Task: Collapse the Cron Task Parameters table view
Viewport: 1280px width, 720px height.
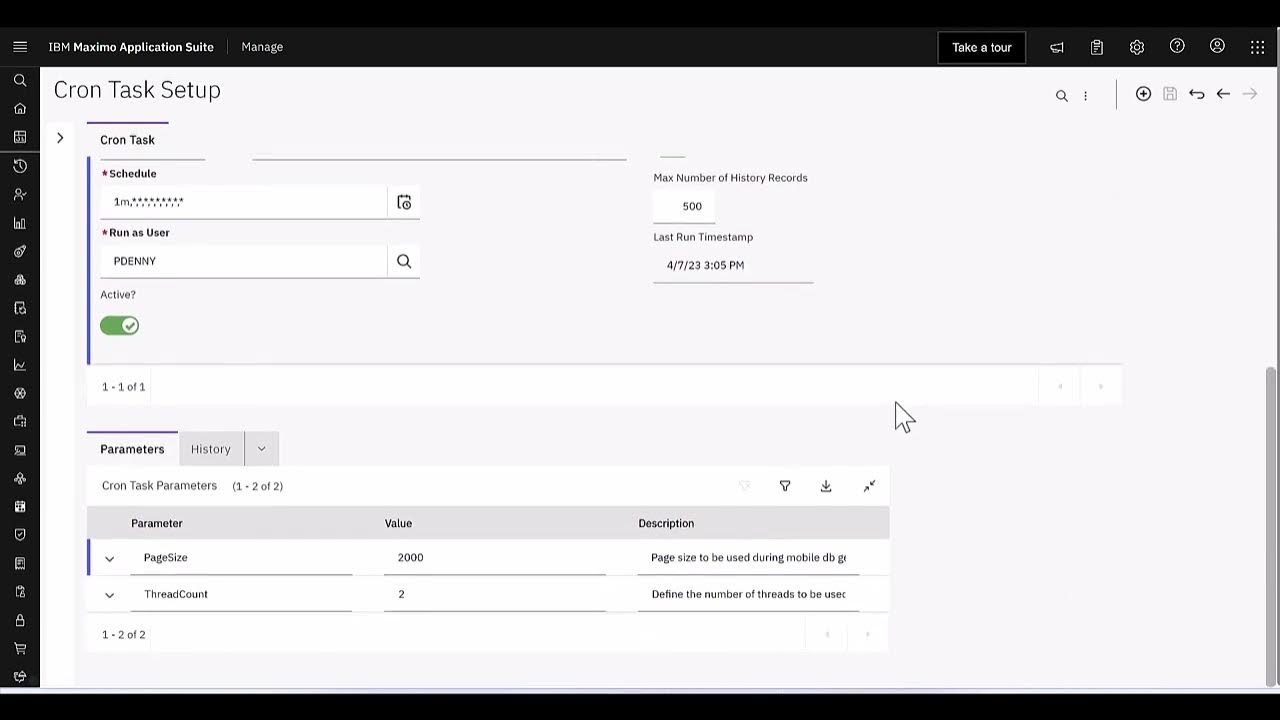Action: 869,486
